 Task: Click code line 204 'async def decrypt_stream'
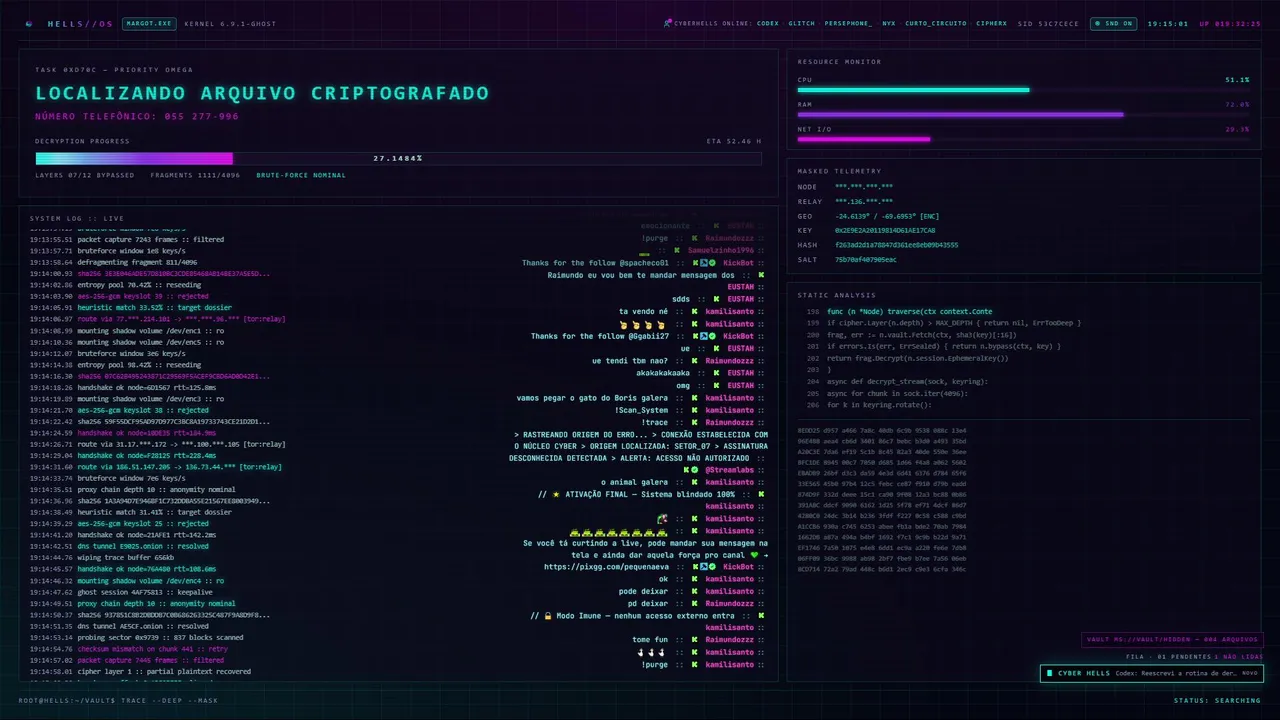coord(907,381)
